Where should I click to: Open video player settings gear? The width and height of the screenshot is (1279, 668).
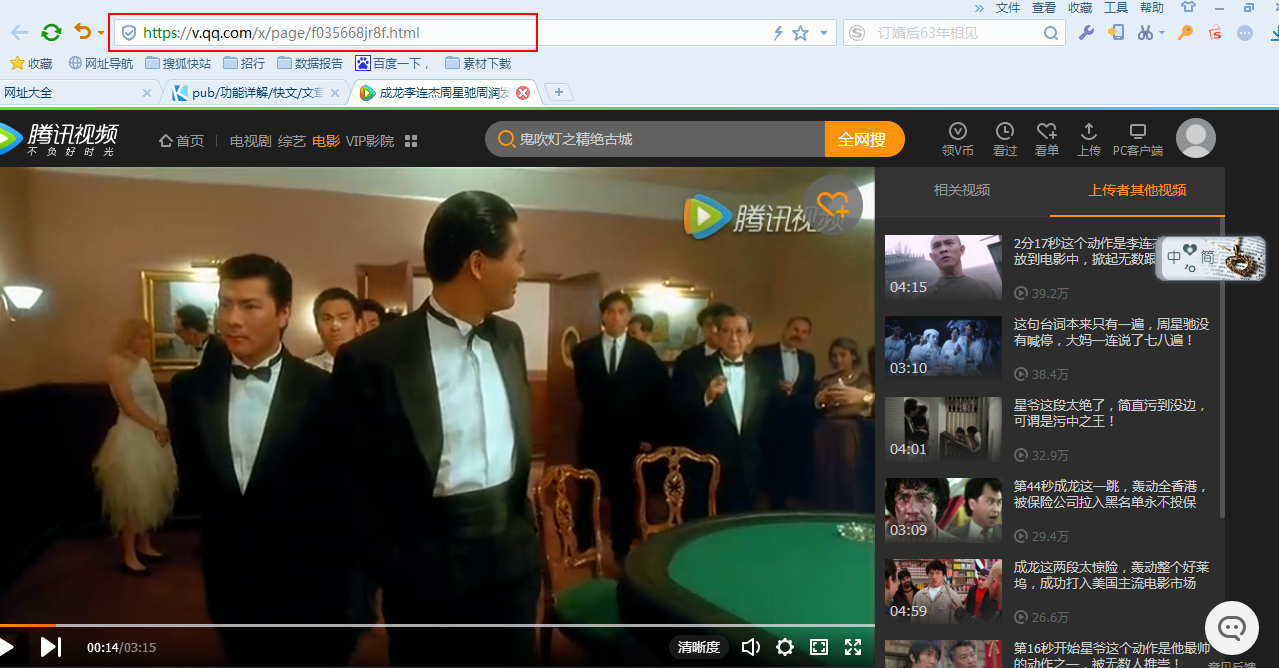click(785, 647)
